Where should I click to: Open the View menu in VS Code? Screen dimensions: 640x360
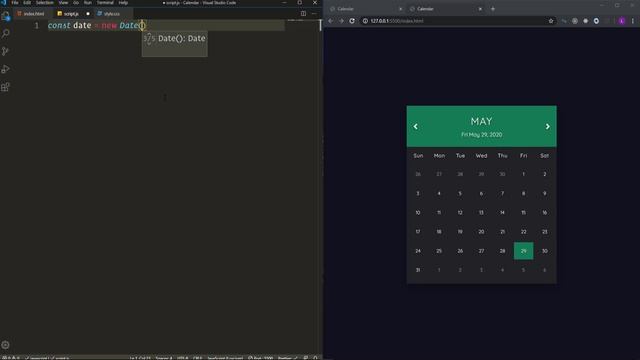pyautogui.click(x=63, y=2)
